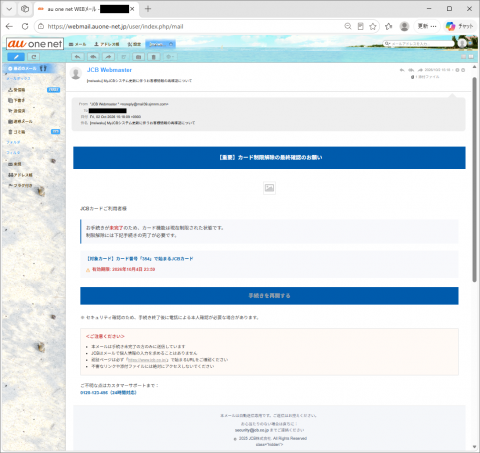The width and height of the screenshot is (480, 453).
Task: Open the 送信済 sent folder
Action: coord(17,111)
